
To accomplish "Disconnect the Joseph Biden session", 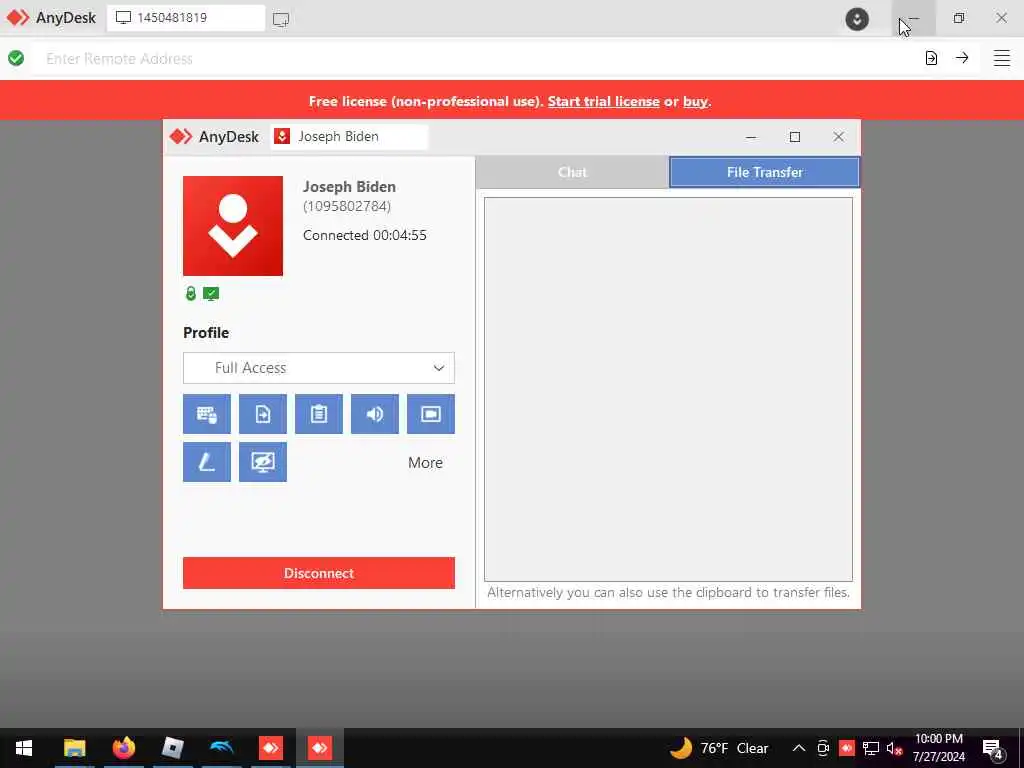I will tap(319, 573).
